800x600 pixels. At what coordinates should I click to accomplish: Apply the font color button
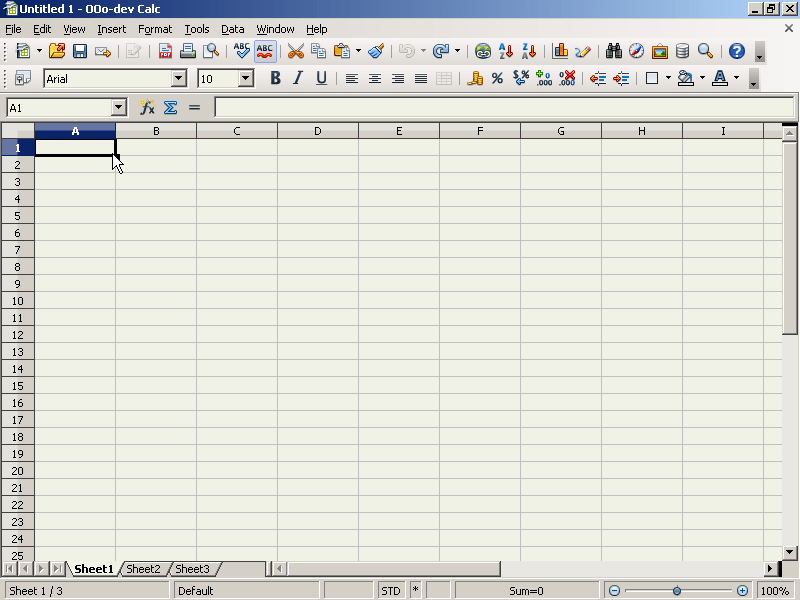tap(720, 79)
